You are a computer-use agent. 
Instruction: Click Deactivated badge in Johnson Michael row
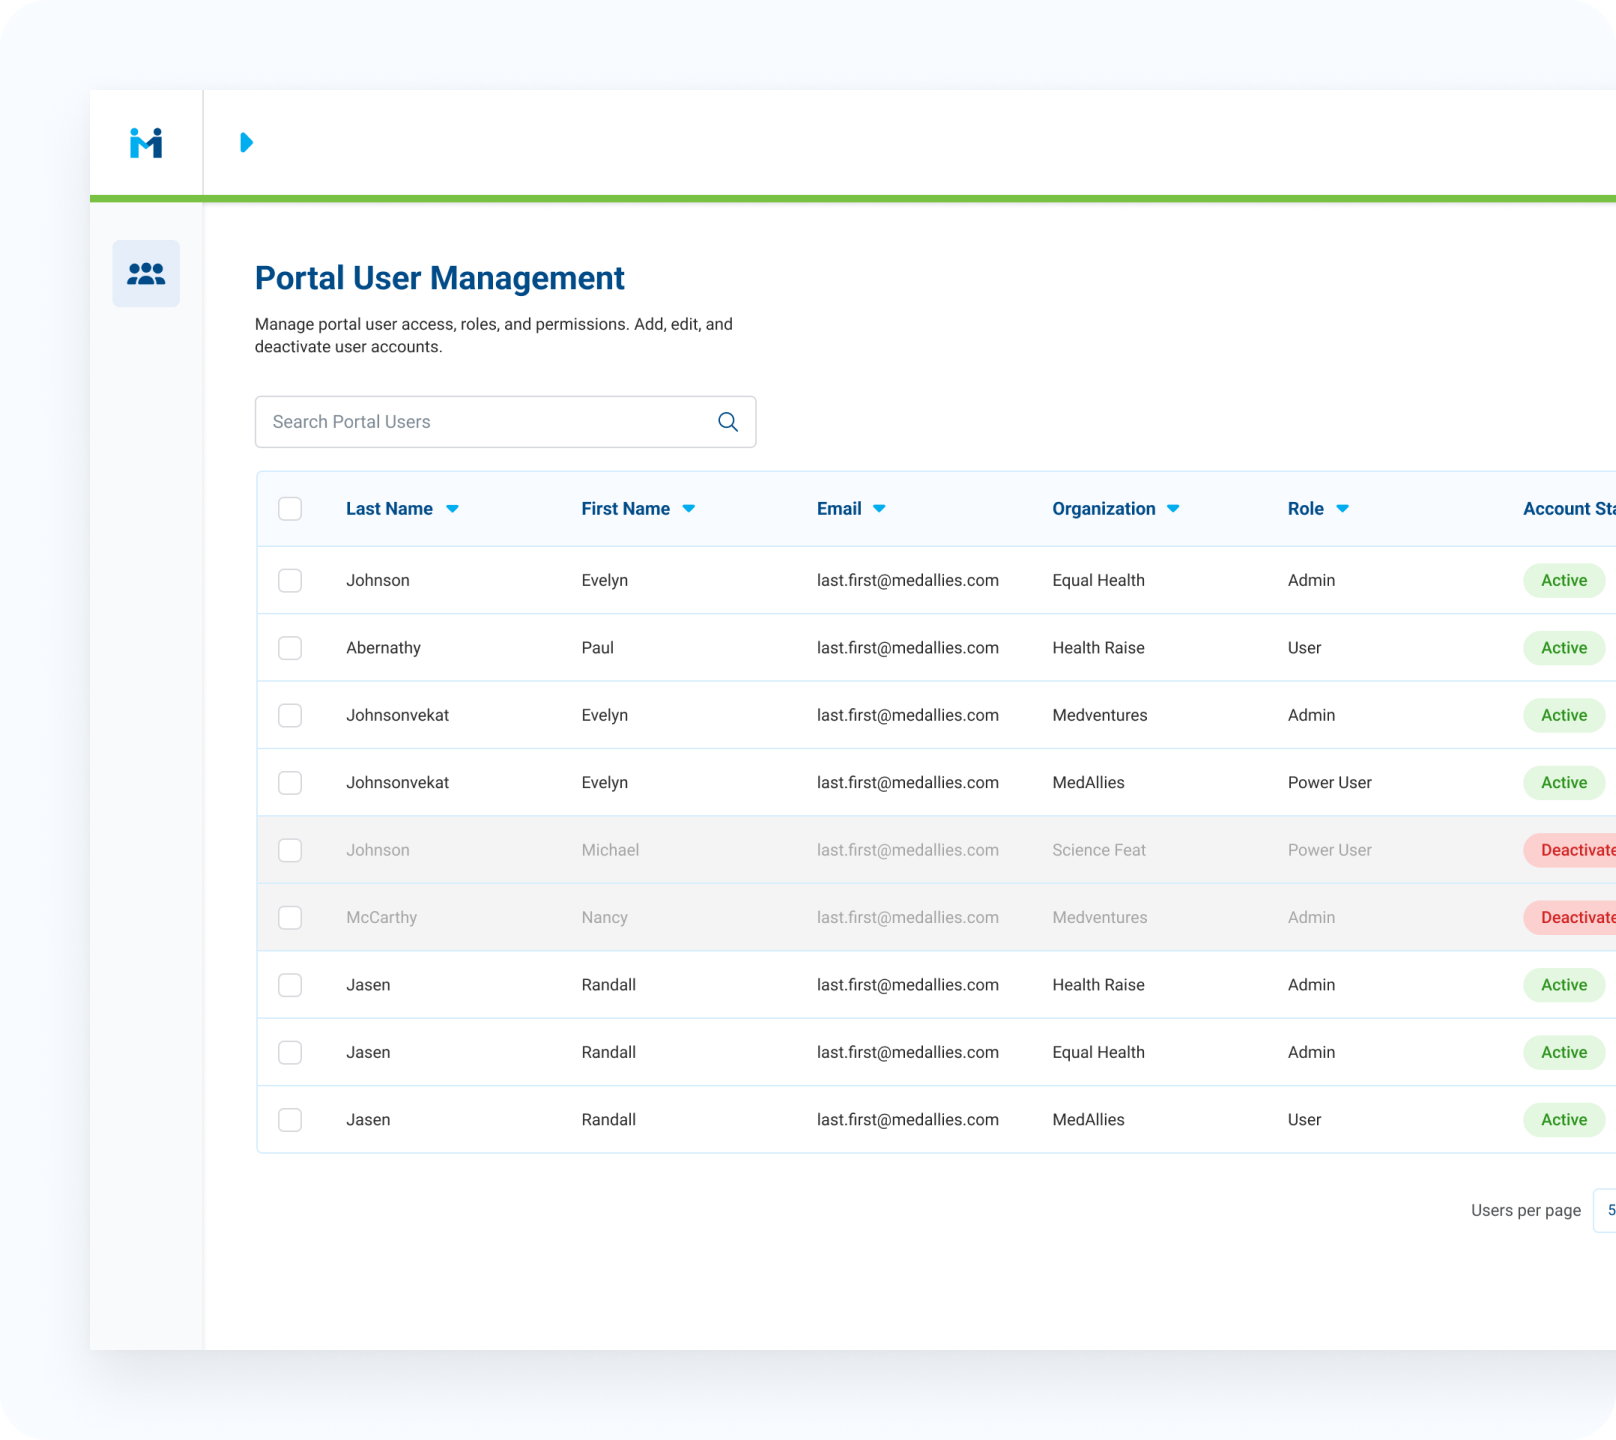1572,850
